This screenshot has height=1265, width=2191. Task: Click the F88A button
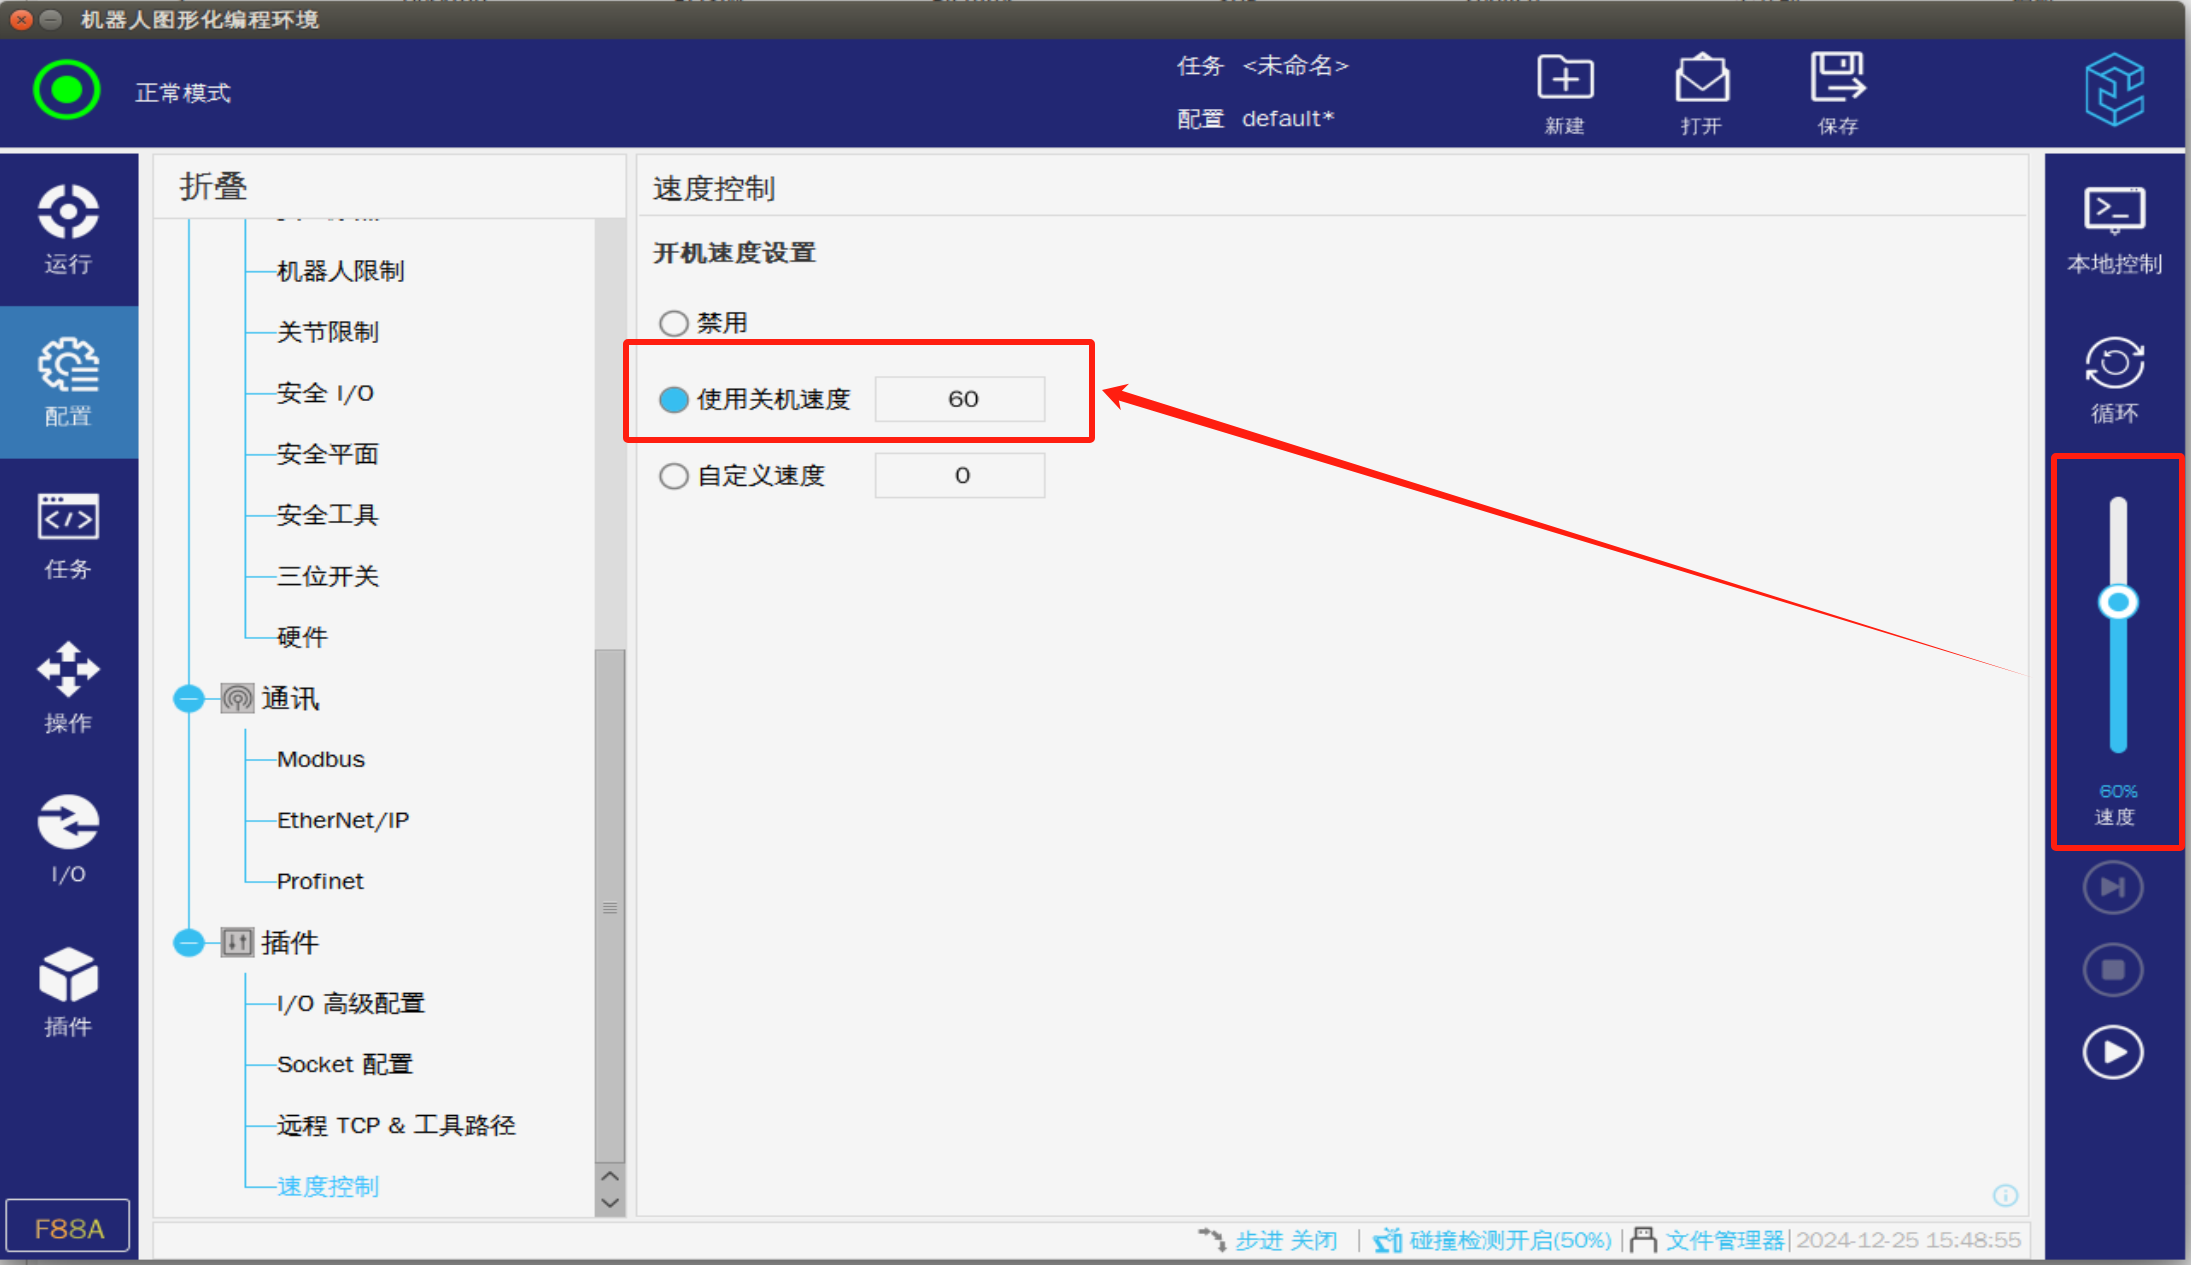tap(68, 1227)
